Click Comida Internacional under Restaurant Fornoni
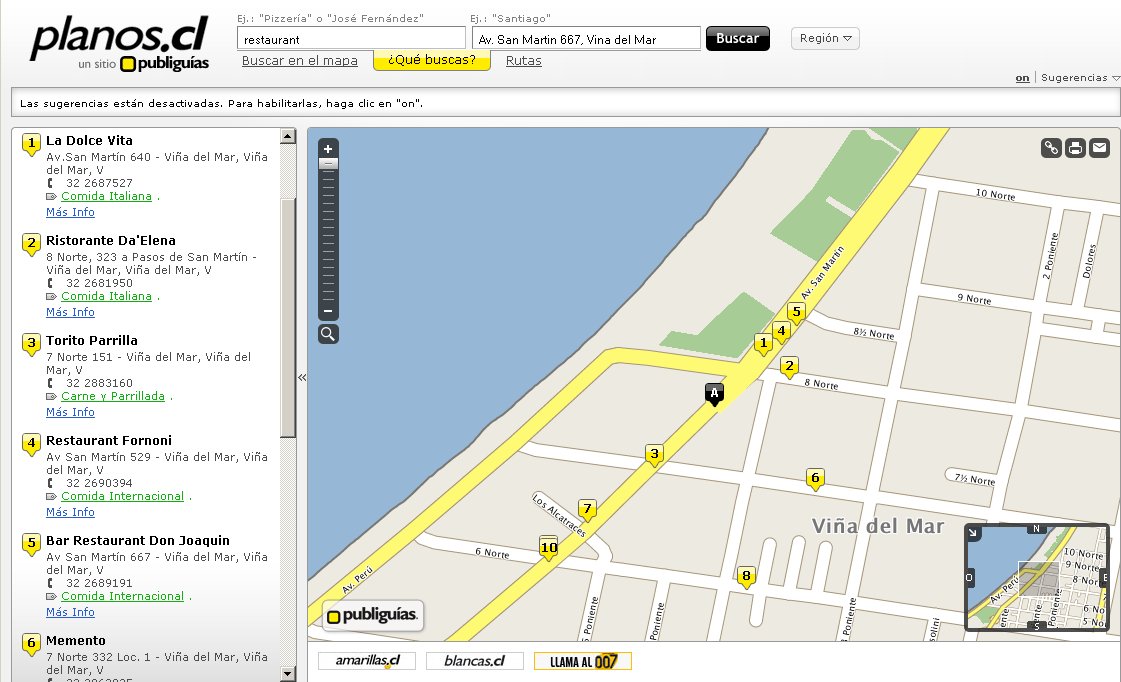1121x682 pixels. pos(122,497)
